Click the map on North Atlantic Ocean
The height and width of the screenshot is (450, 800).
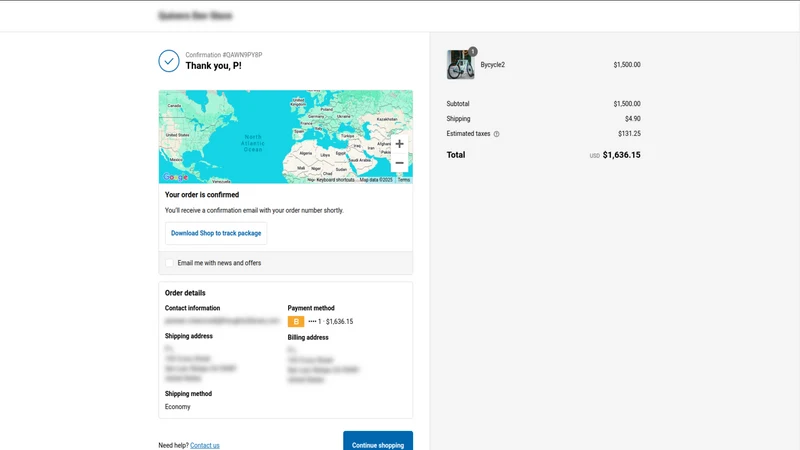click(253, 143)
